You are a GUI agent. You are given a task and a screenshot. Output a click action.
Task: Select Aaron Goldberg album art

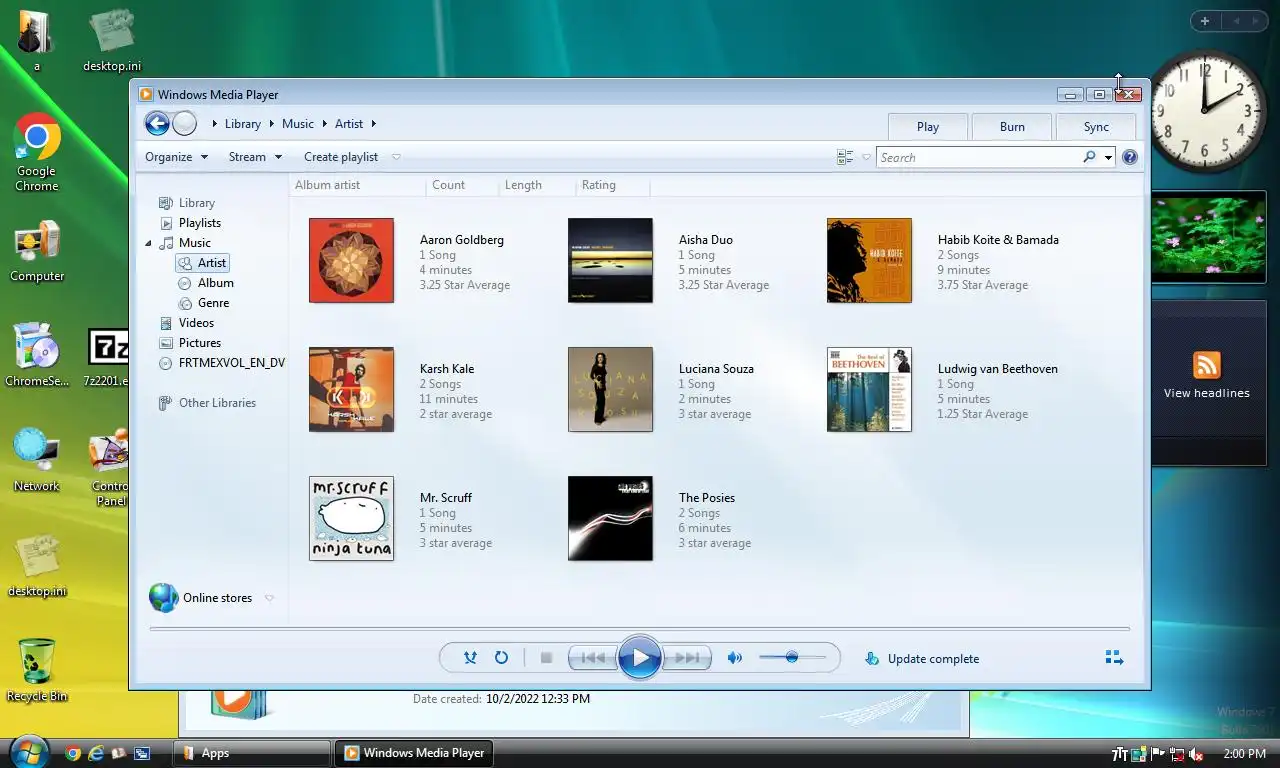pos(351,260)
